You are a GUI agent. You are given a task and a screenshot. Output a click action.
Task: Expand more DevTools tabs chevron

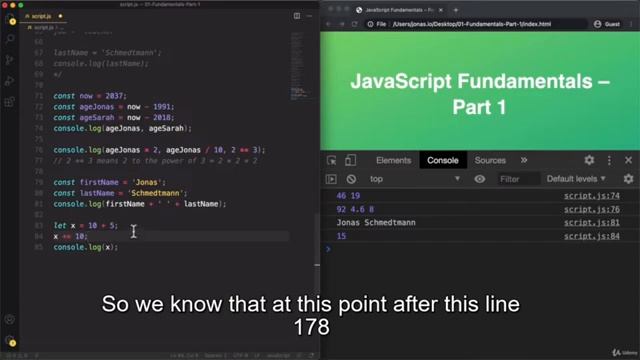coord(524,160)
